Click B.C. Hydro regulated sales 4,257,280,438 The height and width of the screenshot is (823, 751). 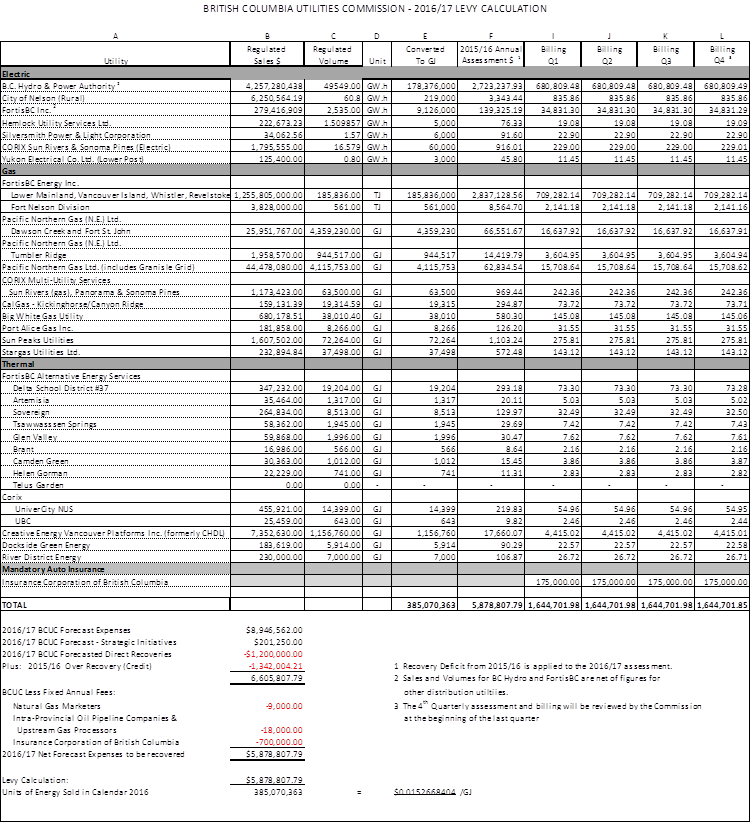click(x=274, y=86)
